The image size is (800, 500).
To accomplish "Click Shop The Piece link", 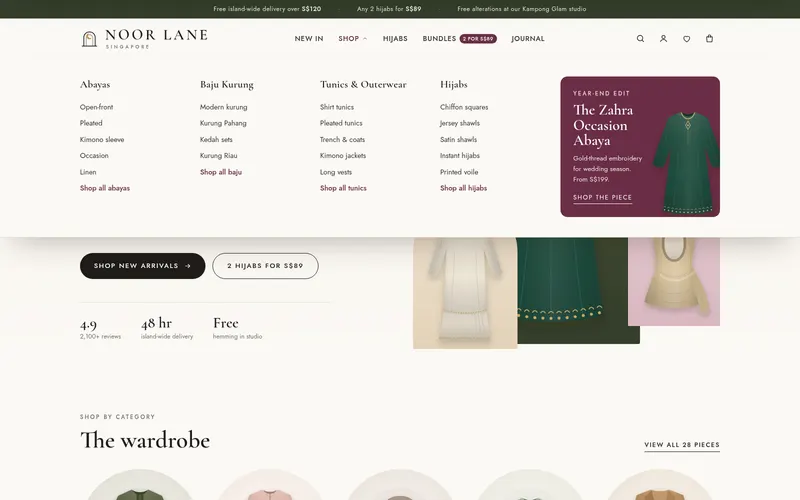I will tap(603, 197).
